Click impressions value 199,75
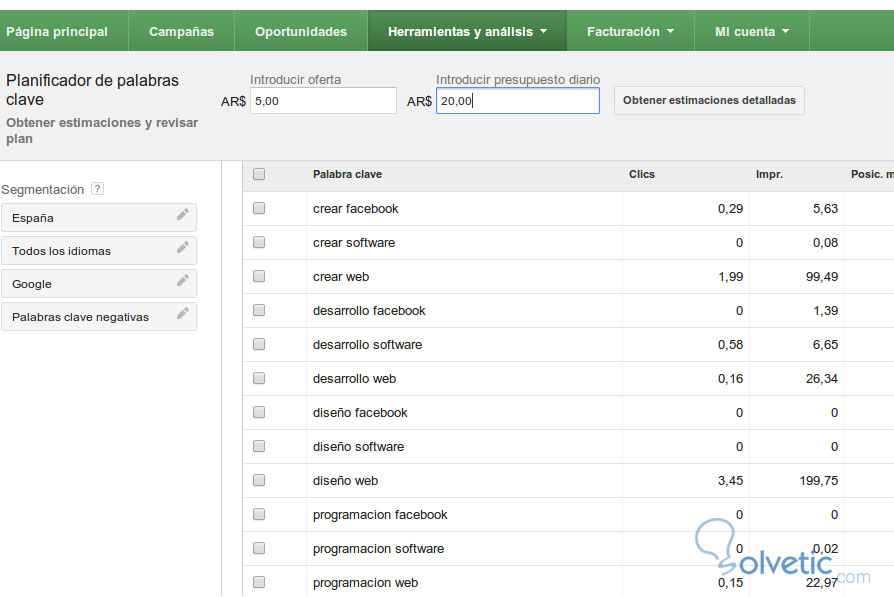The width and height of the screenshot is (894, 597). pyautogui.click(x=819, y=481)
